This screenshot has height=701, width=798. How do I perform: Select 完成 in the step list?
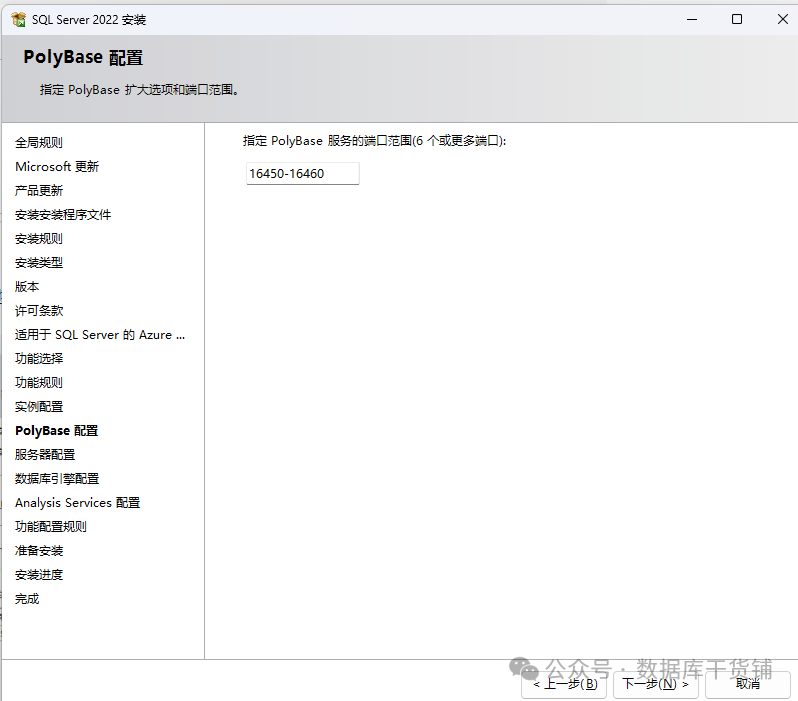(27, 599)
